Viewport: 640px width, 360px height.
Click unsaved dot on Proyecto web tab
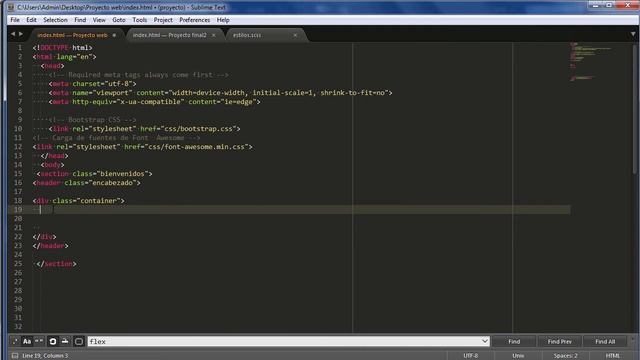click(x=114, y=35)
